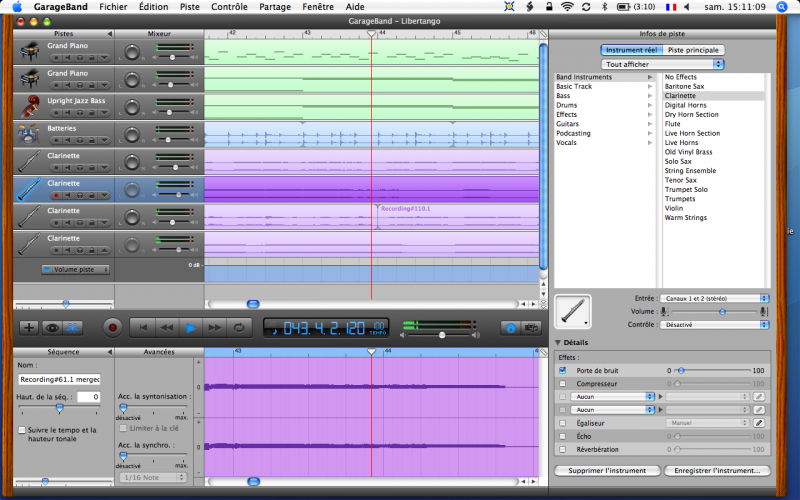Open the Piste menu

[189, 7]
